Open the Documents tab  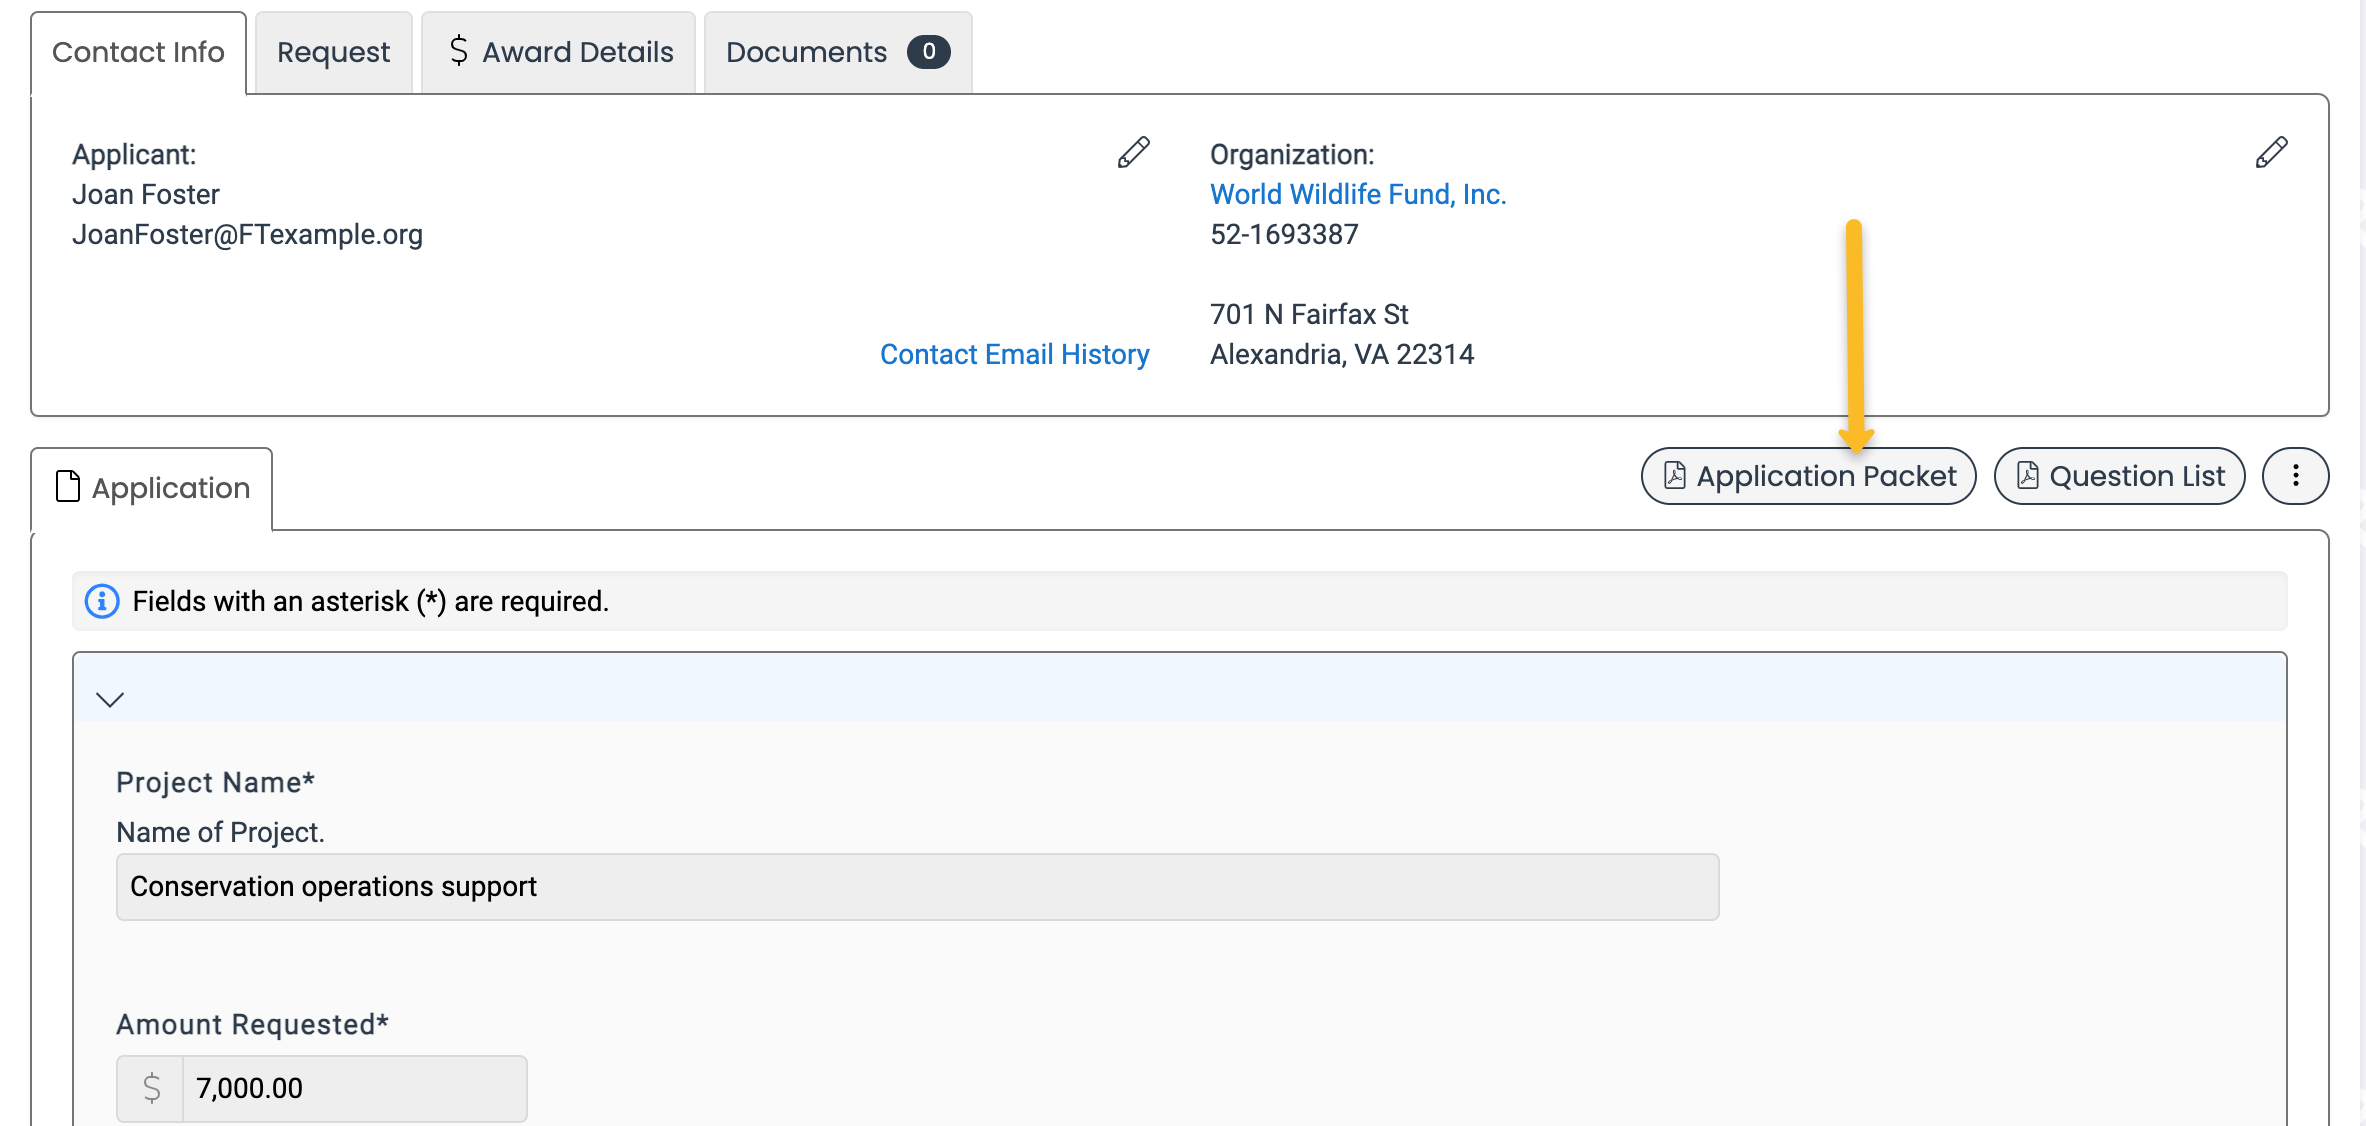(x=807, y=52)
